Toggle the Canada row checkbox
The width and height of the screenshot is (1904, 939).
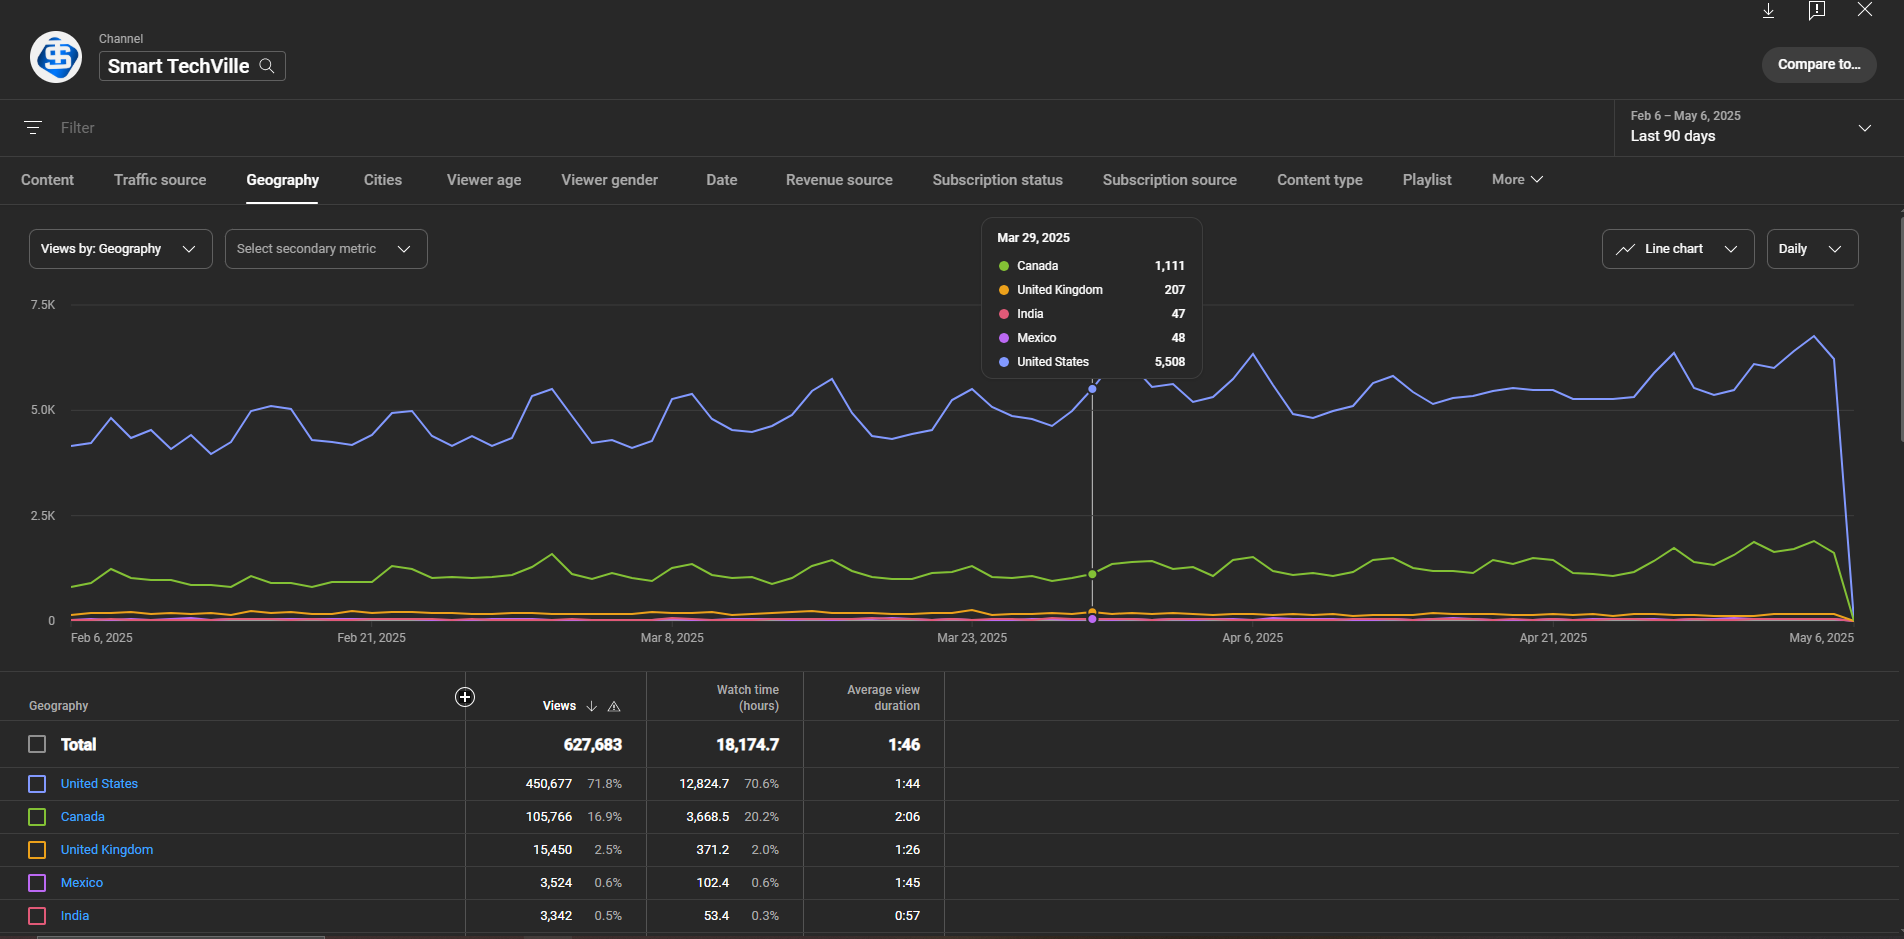[37, 817]
